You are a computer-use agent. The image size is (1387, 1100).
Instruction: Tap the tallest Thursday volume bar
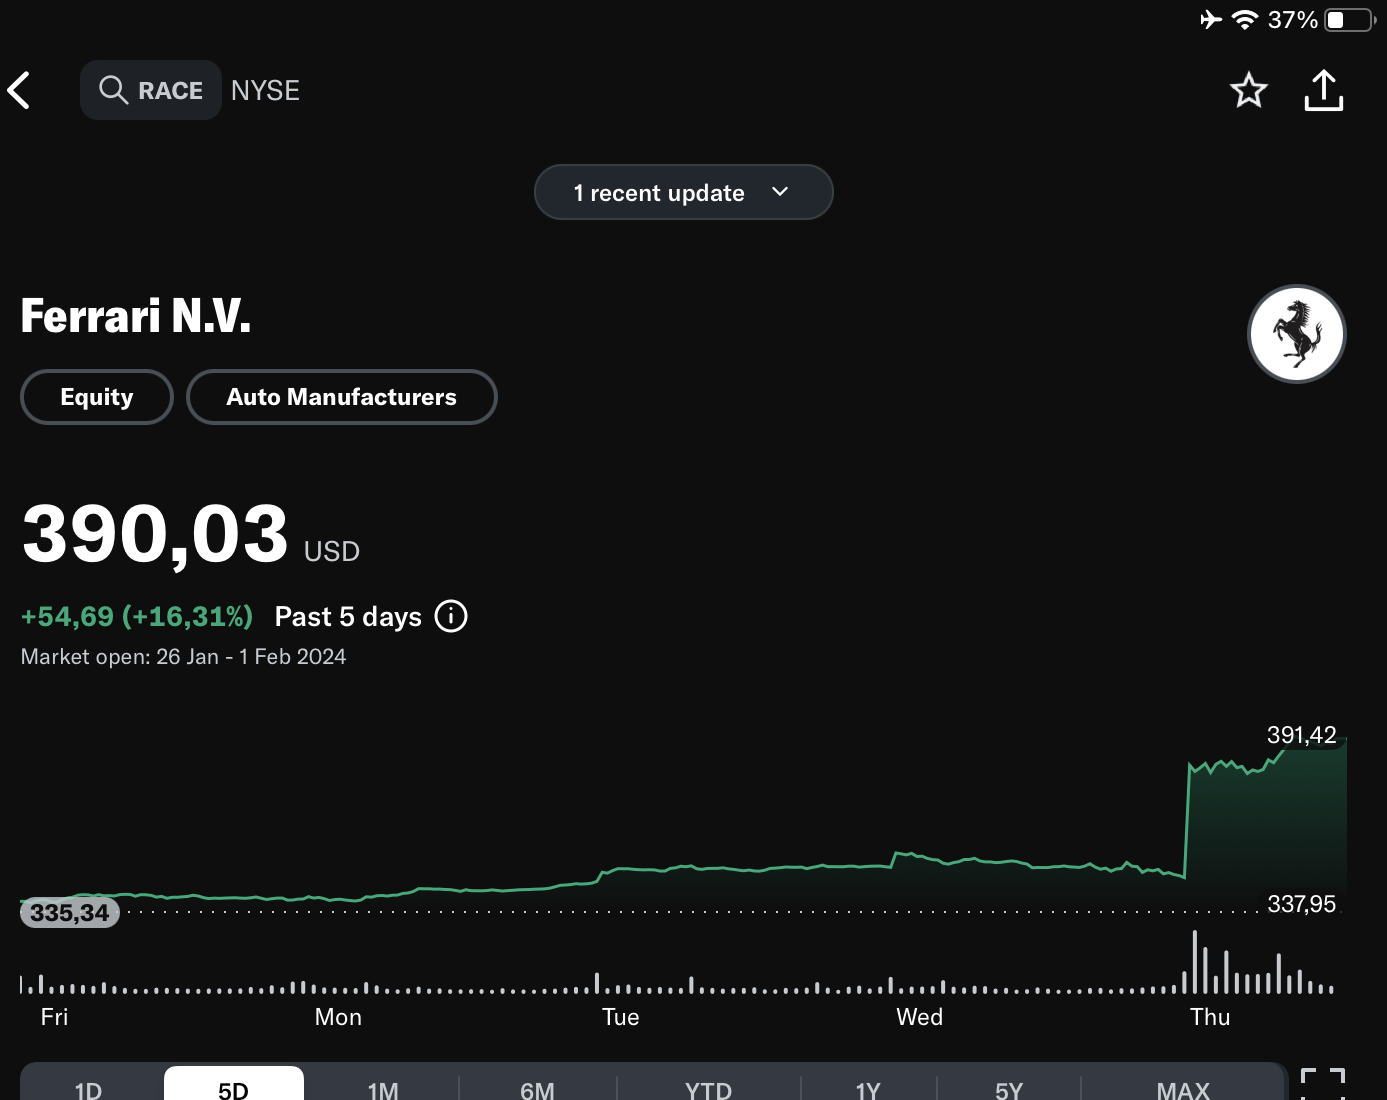[1194, 962]
